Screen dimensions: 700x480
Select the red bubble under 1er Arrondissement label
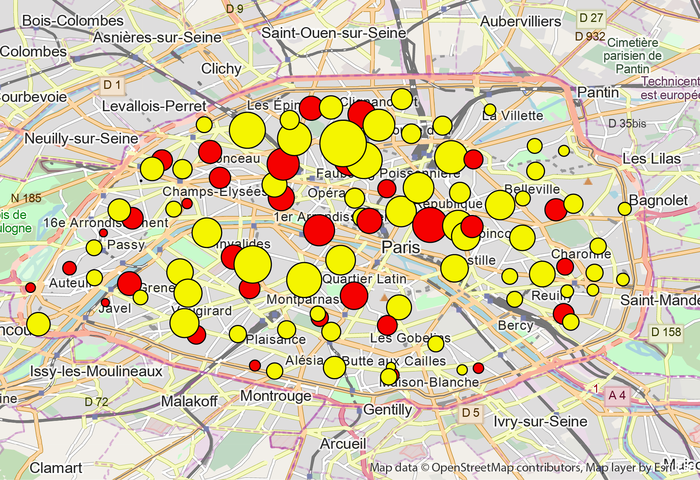coord(319,230)
